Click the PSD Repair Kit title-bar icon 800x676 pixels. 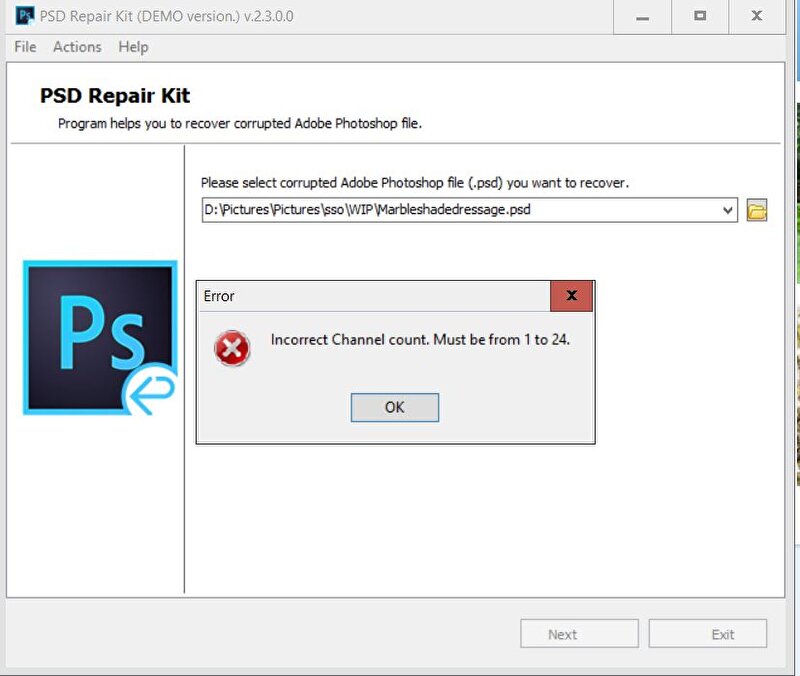coord(24,16)
